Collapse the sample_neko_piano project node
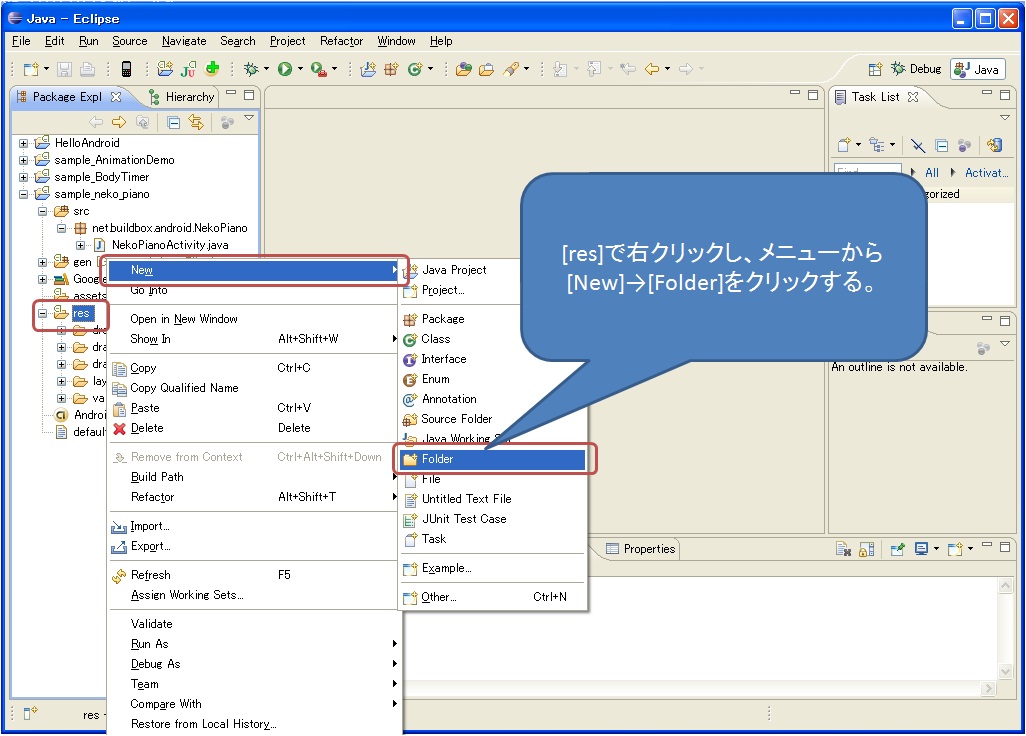 pos(24,194)
